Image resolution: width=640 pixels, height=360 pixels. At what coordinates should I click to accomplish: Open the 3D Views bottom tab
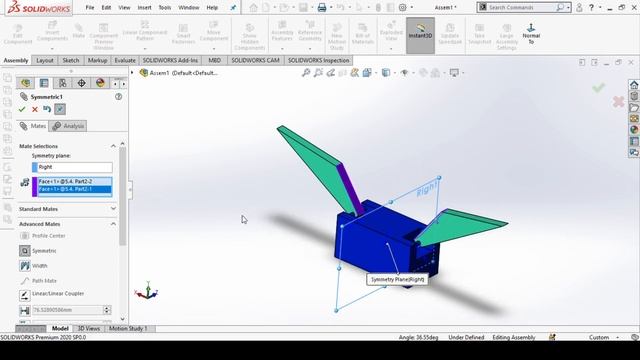coord(89,328)
